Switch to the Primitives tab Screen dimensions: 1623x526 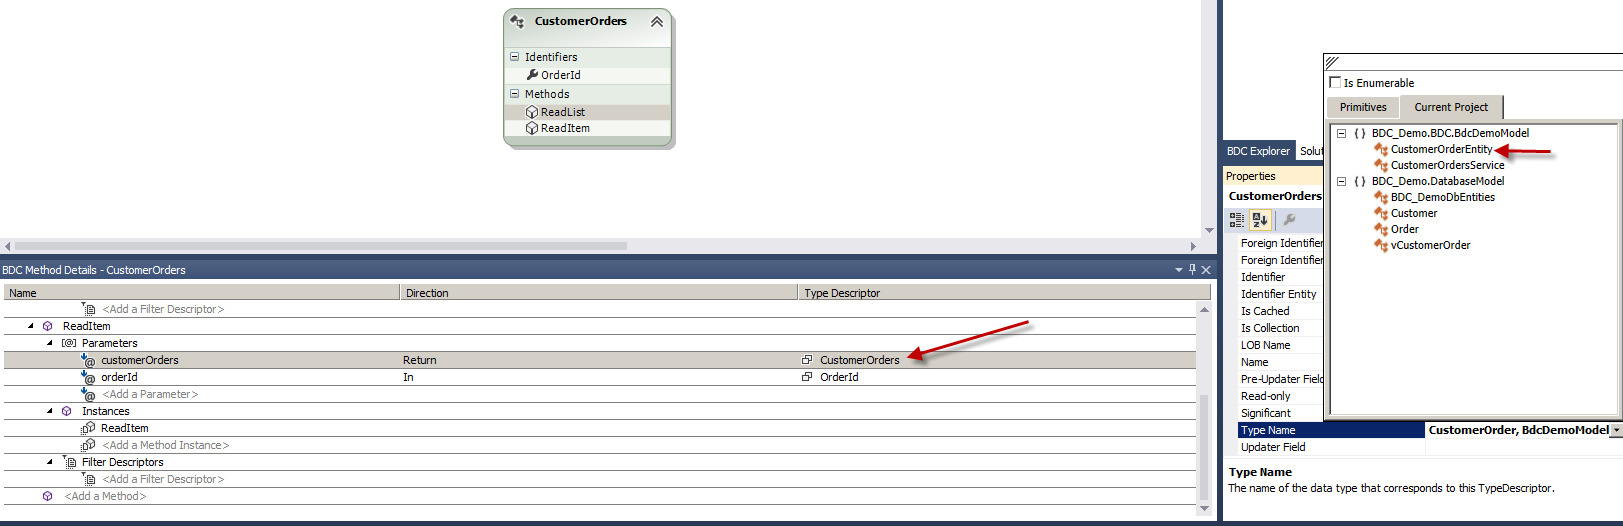tap(1363, 107)
